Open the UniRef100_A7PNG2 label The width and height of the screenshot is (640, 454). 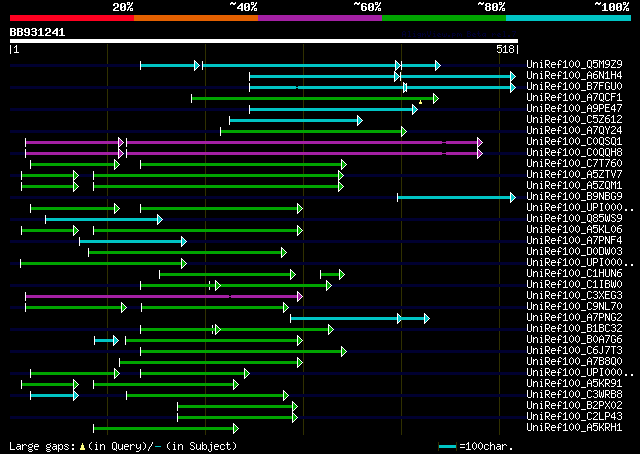pos(574,318)
